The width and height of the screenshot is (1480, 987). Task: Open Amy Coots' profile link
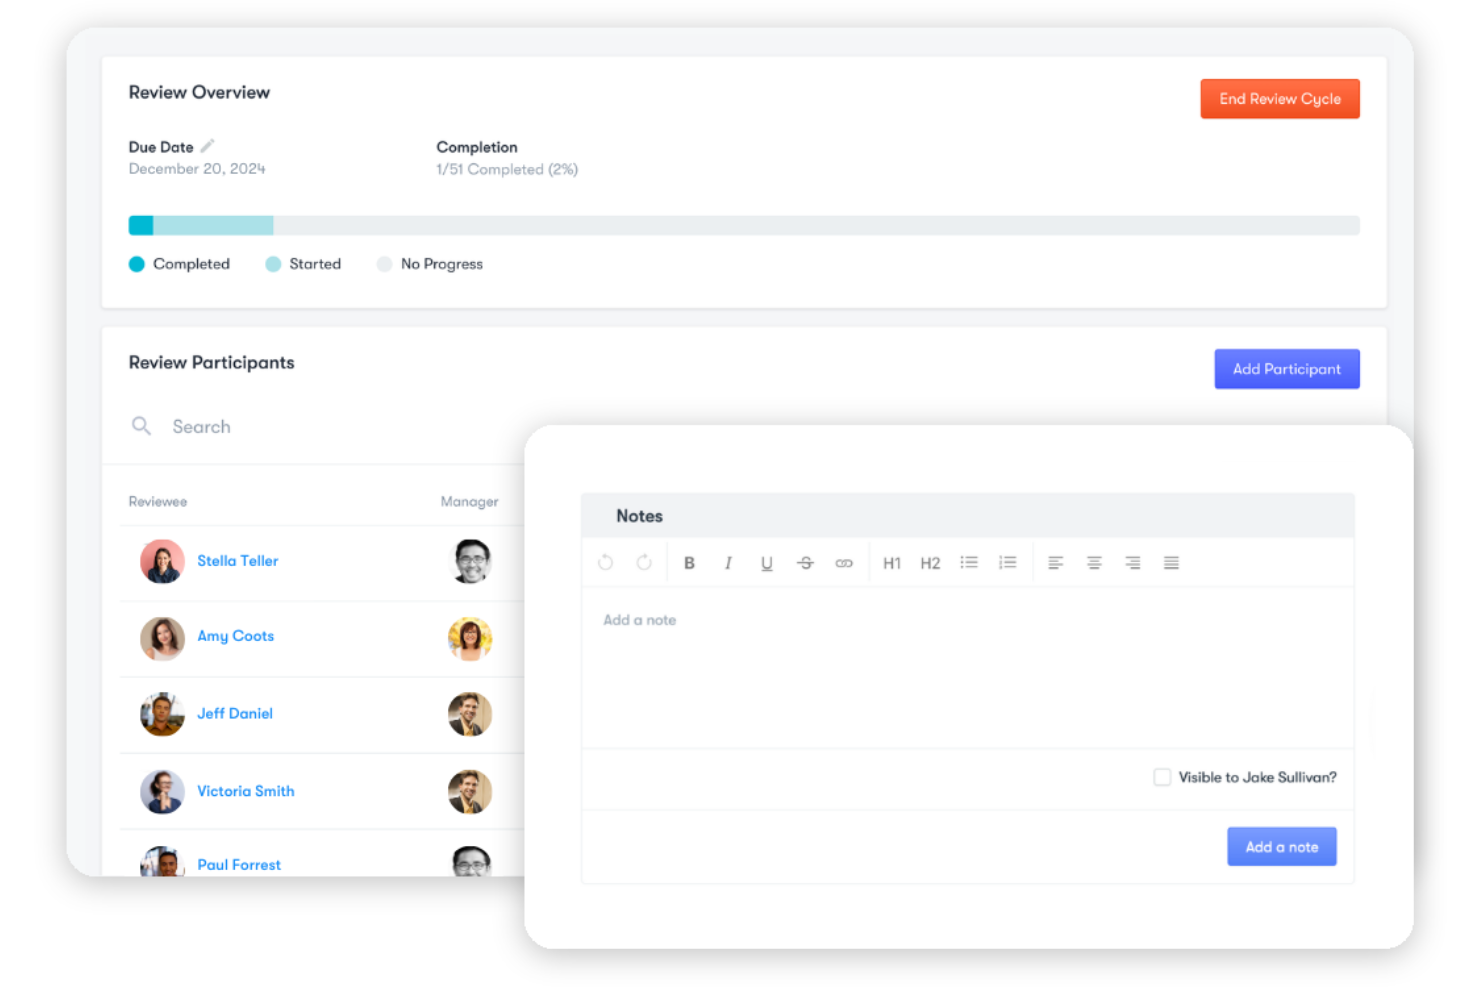tap(235, 636)
